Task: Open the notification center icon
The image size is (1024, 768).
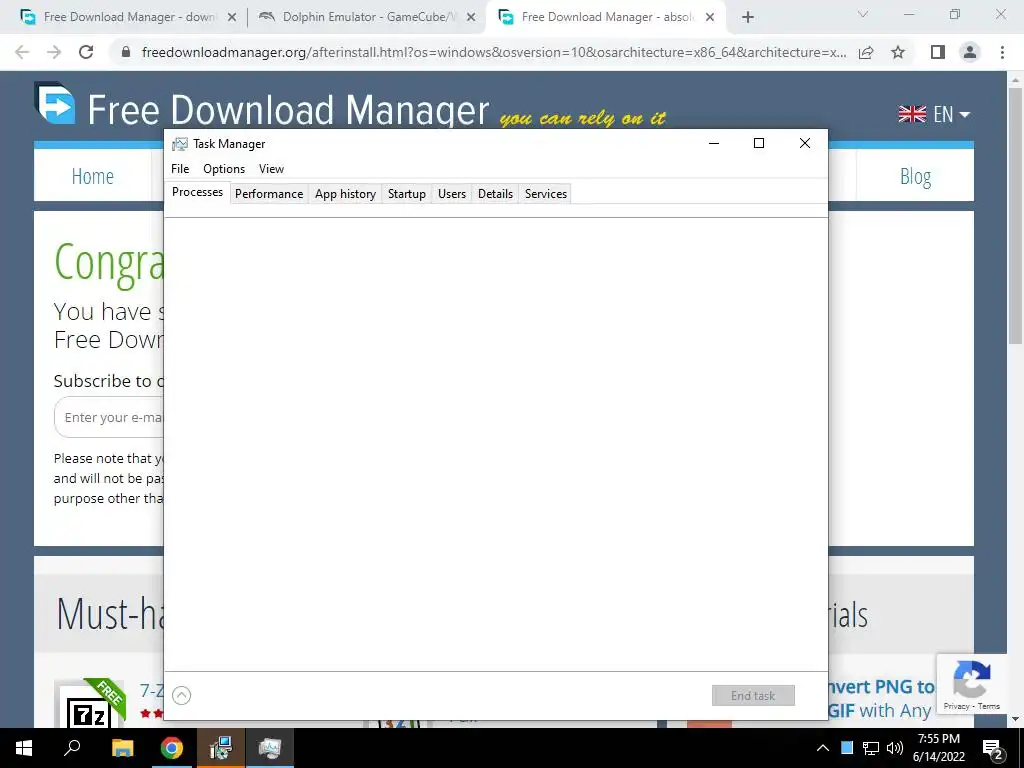Action: 993,749
